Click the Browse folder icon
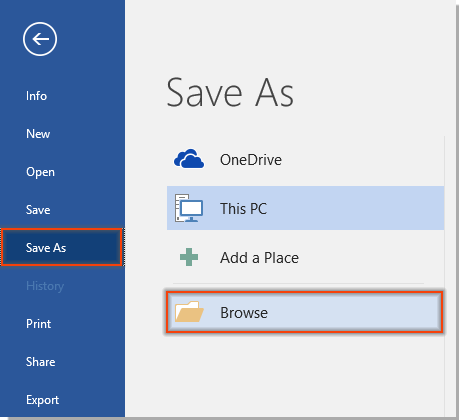Screen dimensions: 459x420 189,312
